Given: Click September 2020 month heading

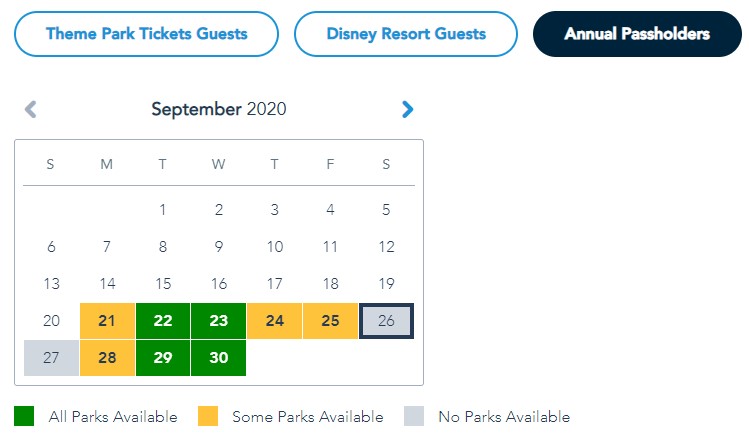Looking at the screenshot, I should click(x=218, y=109).
